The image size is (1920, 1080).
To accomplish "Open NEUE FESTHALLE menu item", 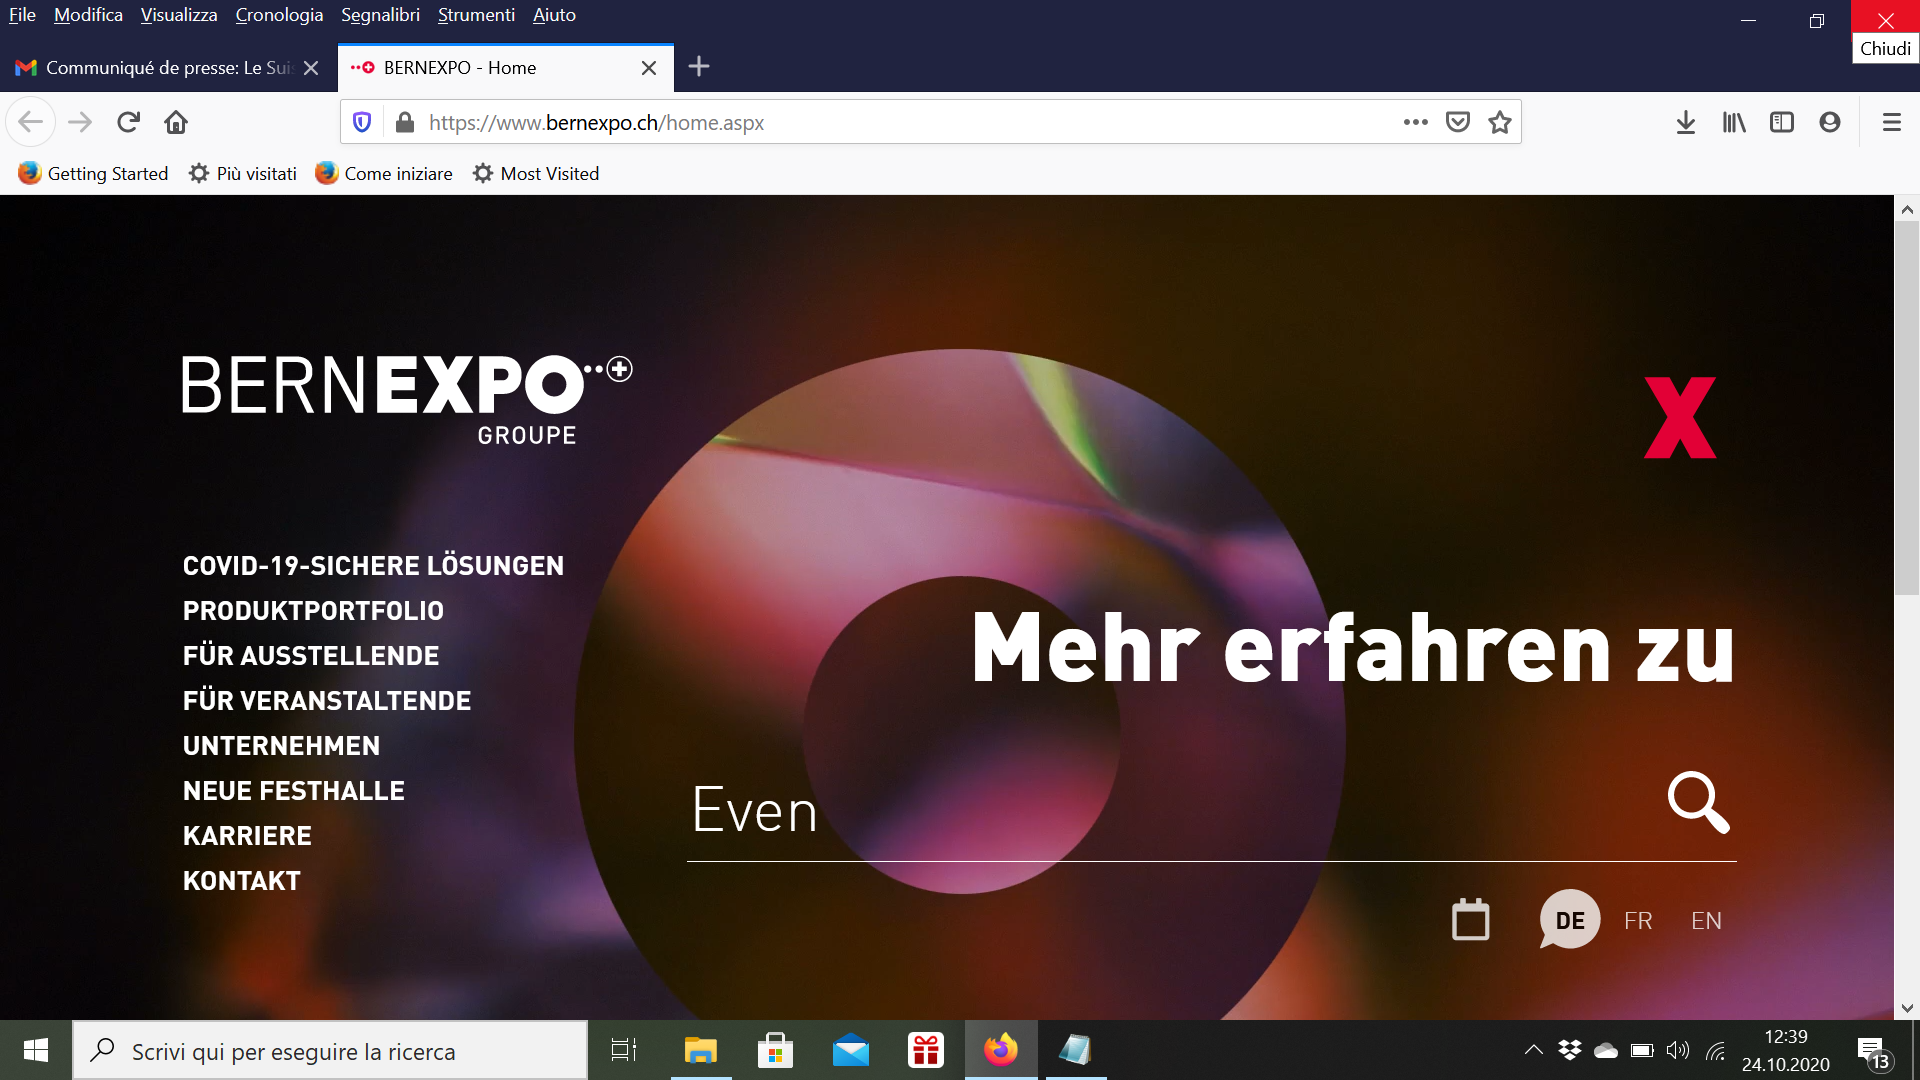I will (294, 791).
